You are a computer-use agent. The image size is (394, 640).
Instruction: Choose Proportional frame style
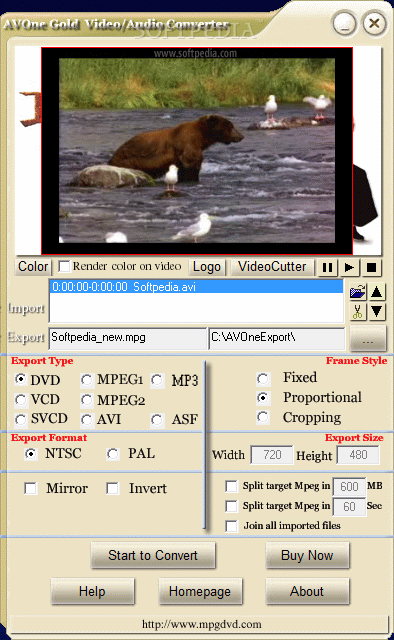pos(263,398)
